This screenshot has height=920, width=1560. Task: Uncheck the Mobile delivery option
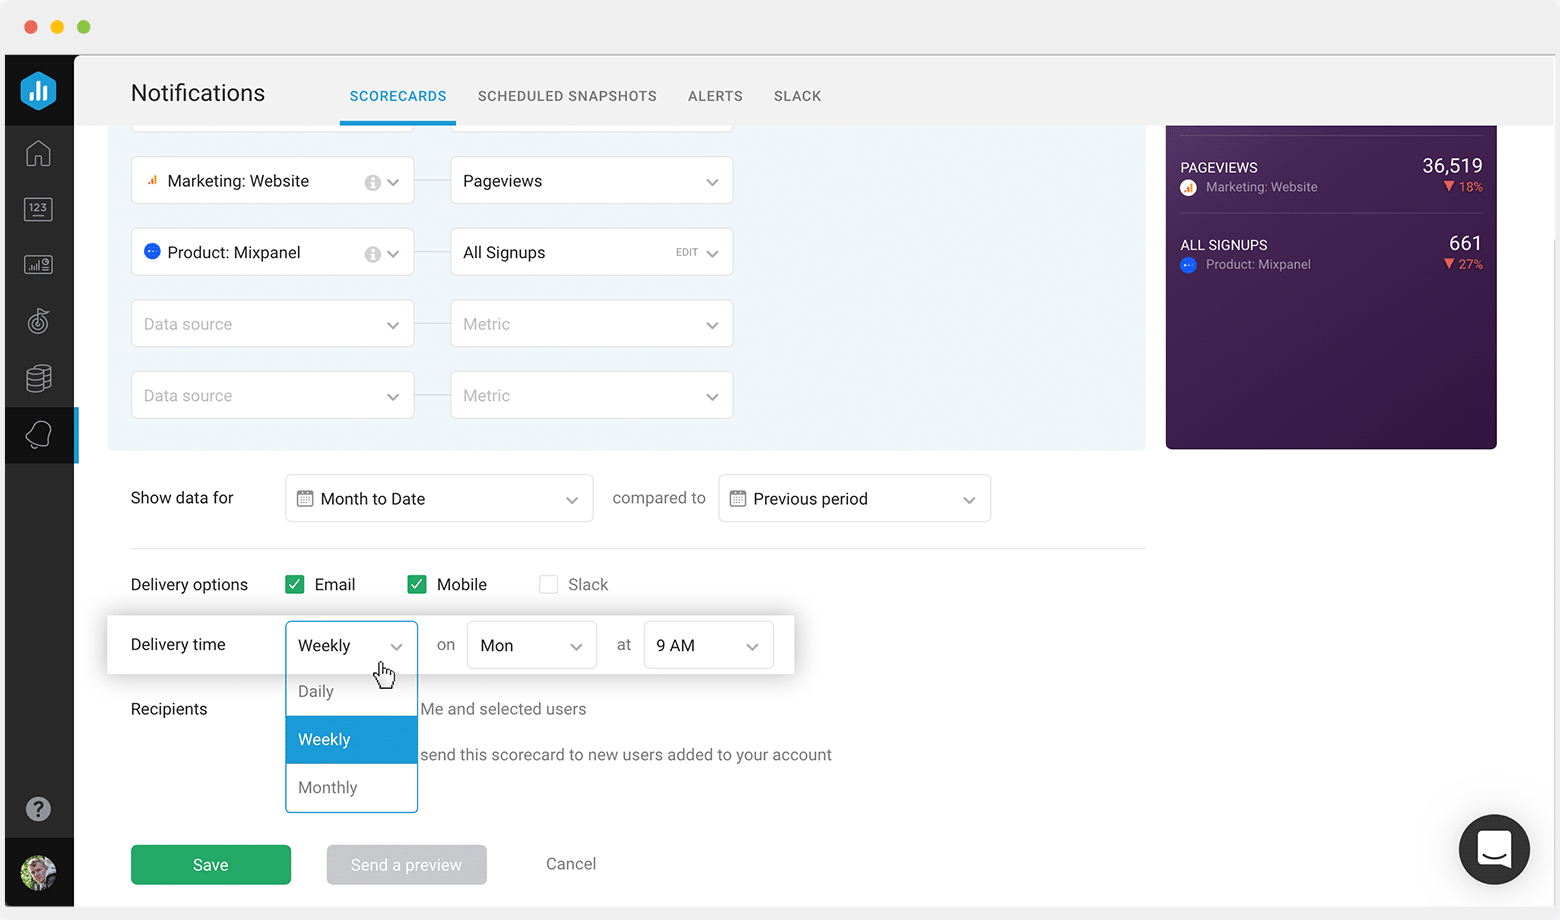(x=417, y=584)
